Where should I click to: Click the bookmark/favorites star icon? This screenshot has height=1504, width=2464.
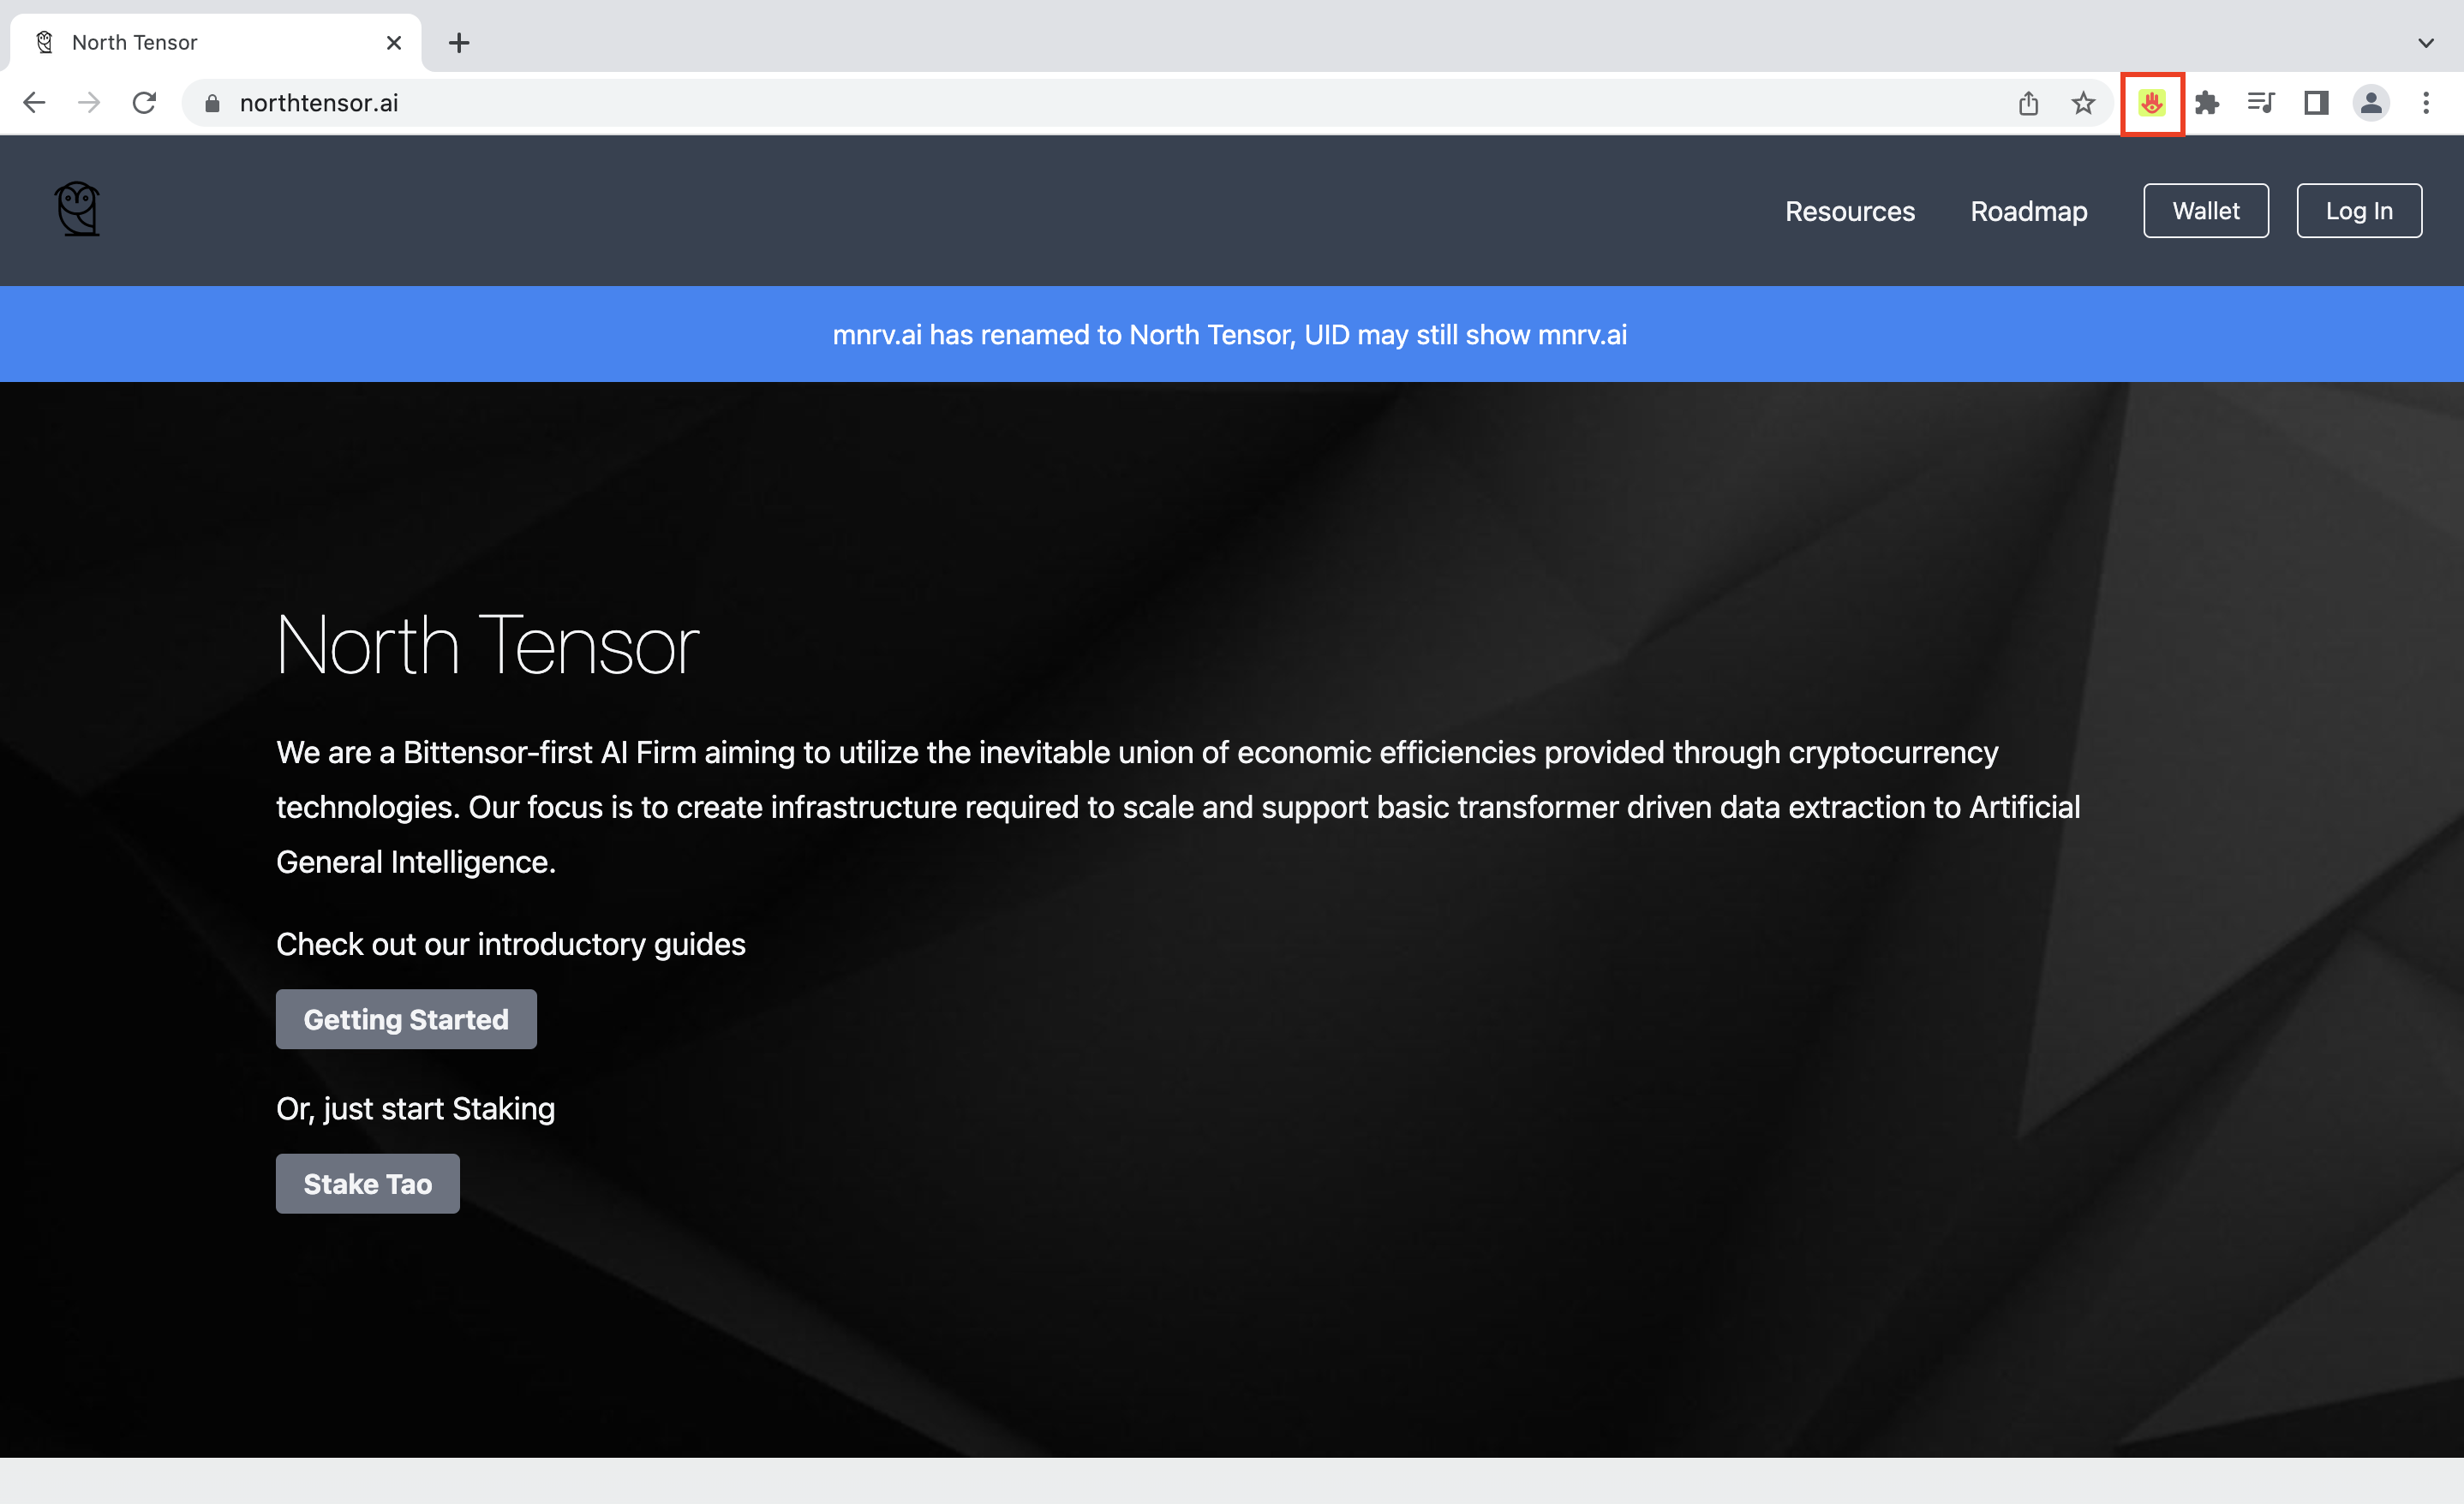[2084, 102]
